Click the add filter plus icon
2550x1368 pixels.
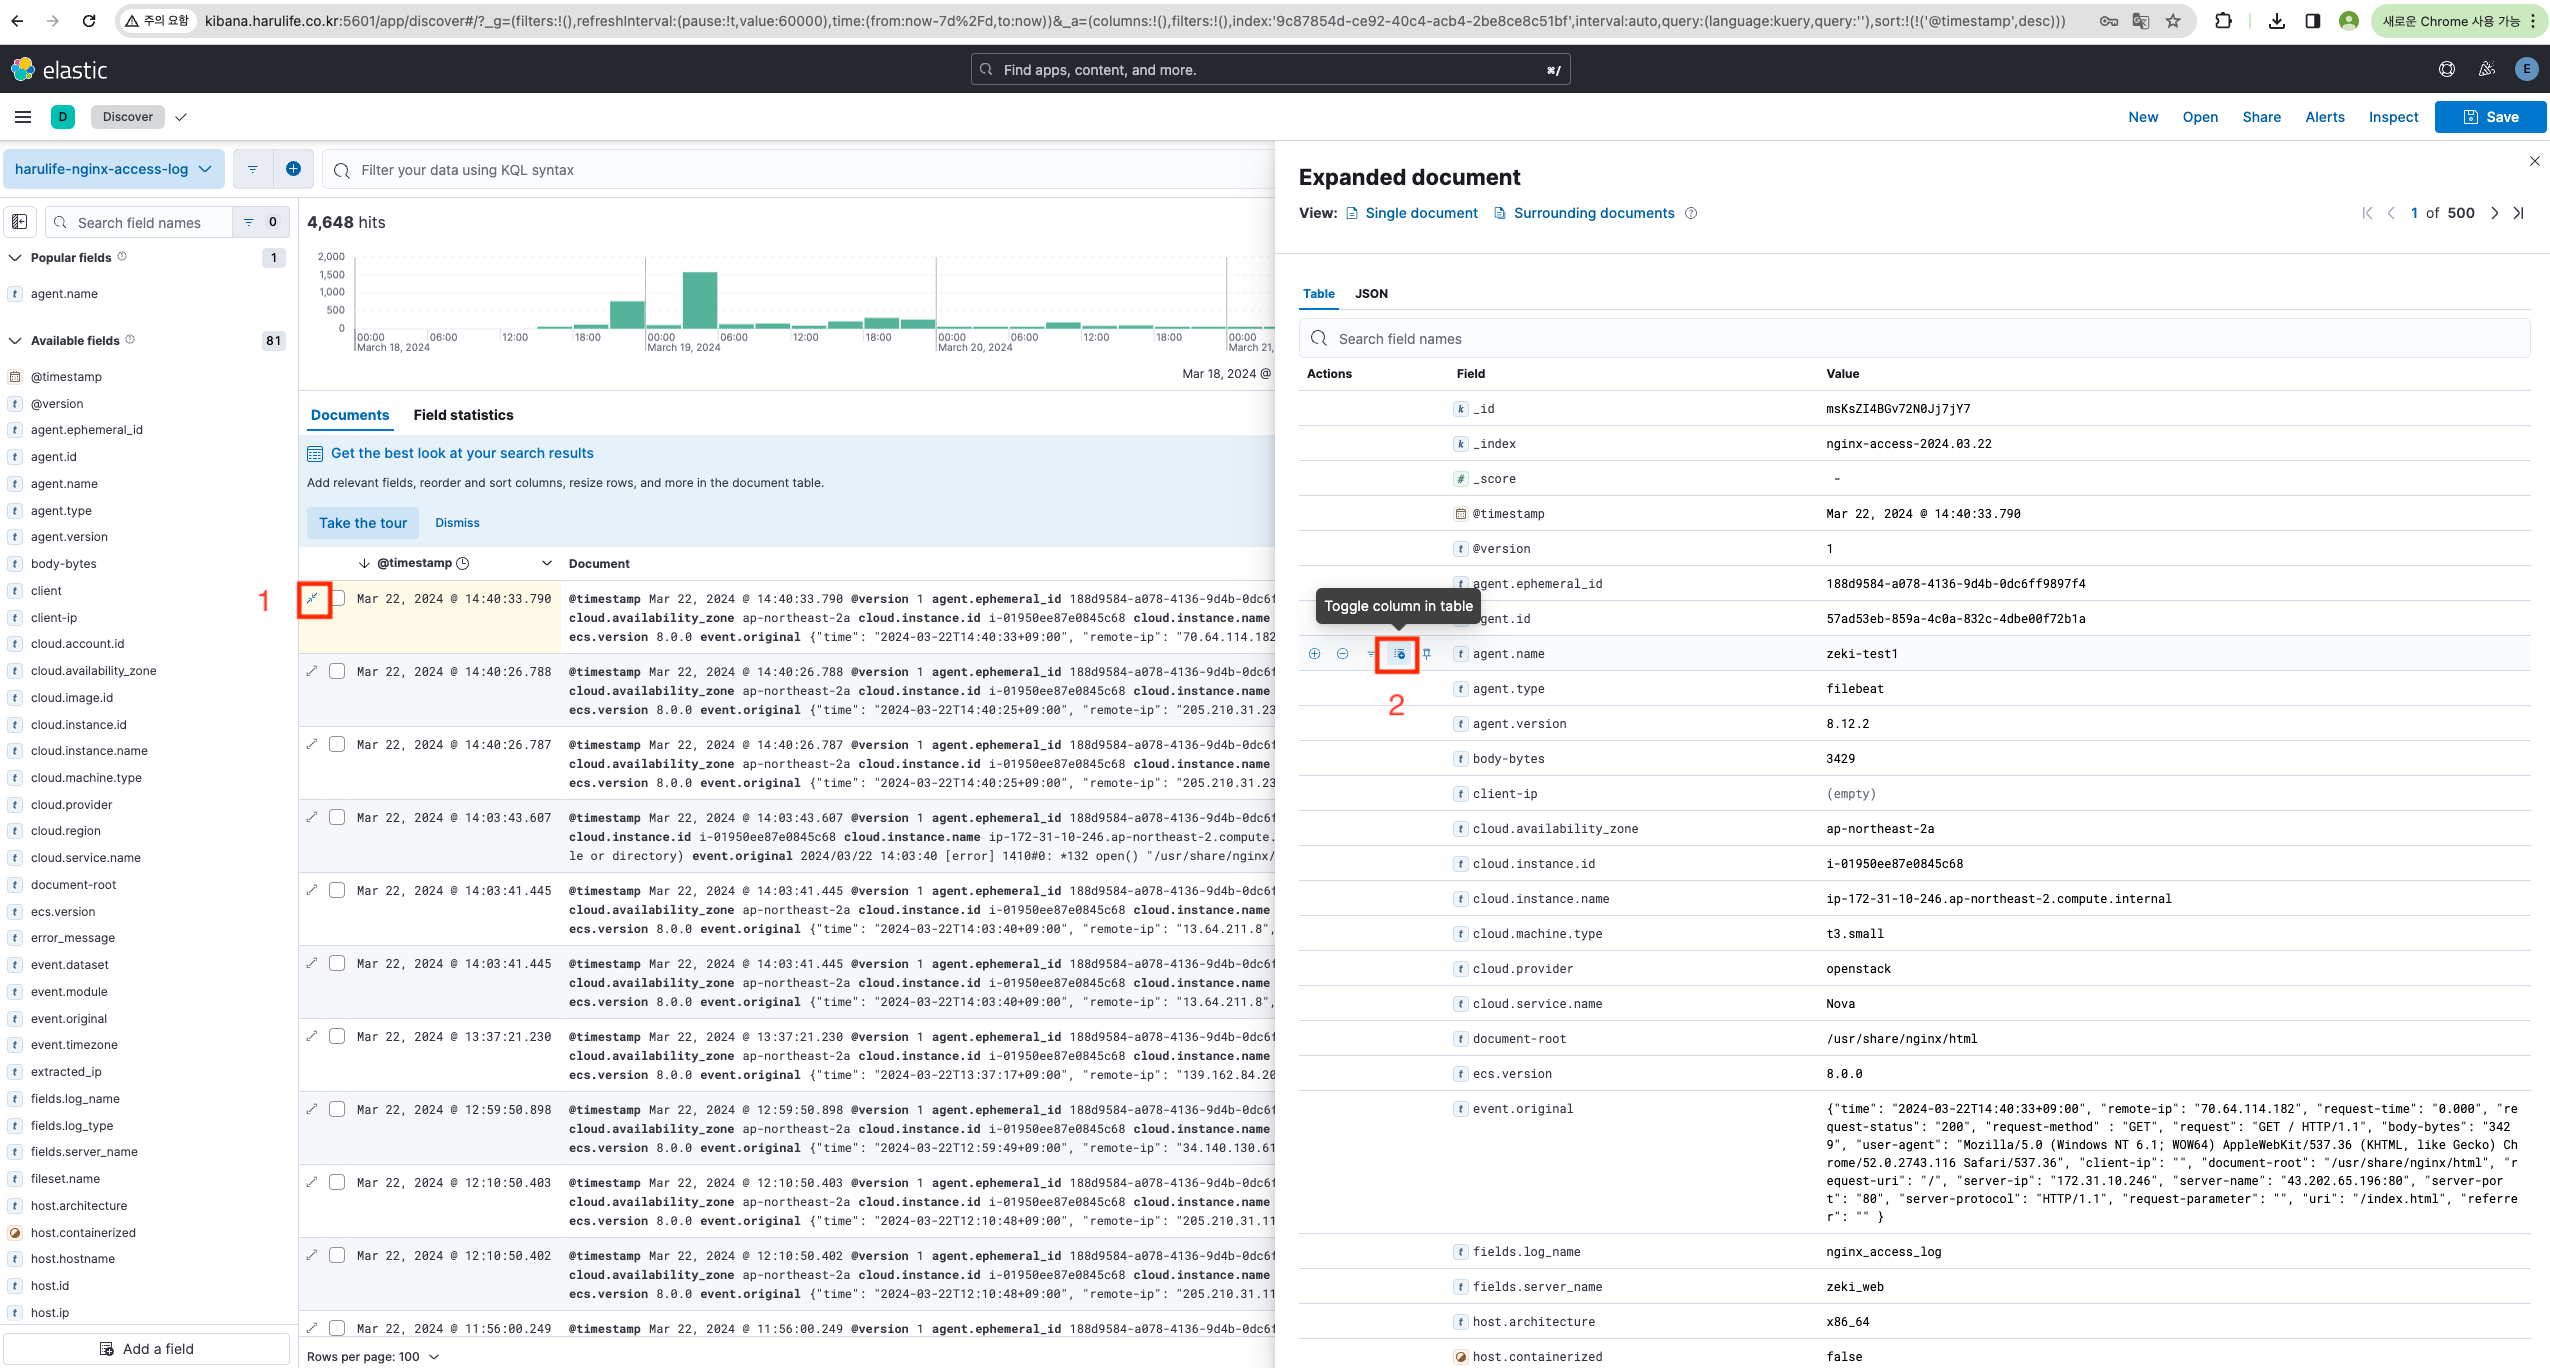293,169
